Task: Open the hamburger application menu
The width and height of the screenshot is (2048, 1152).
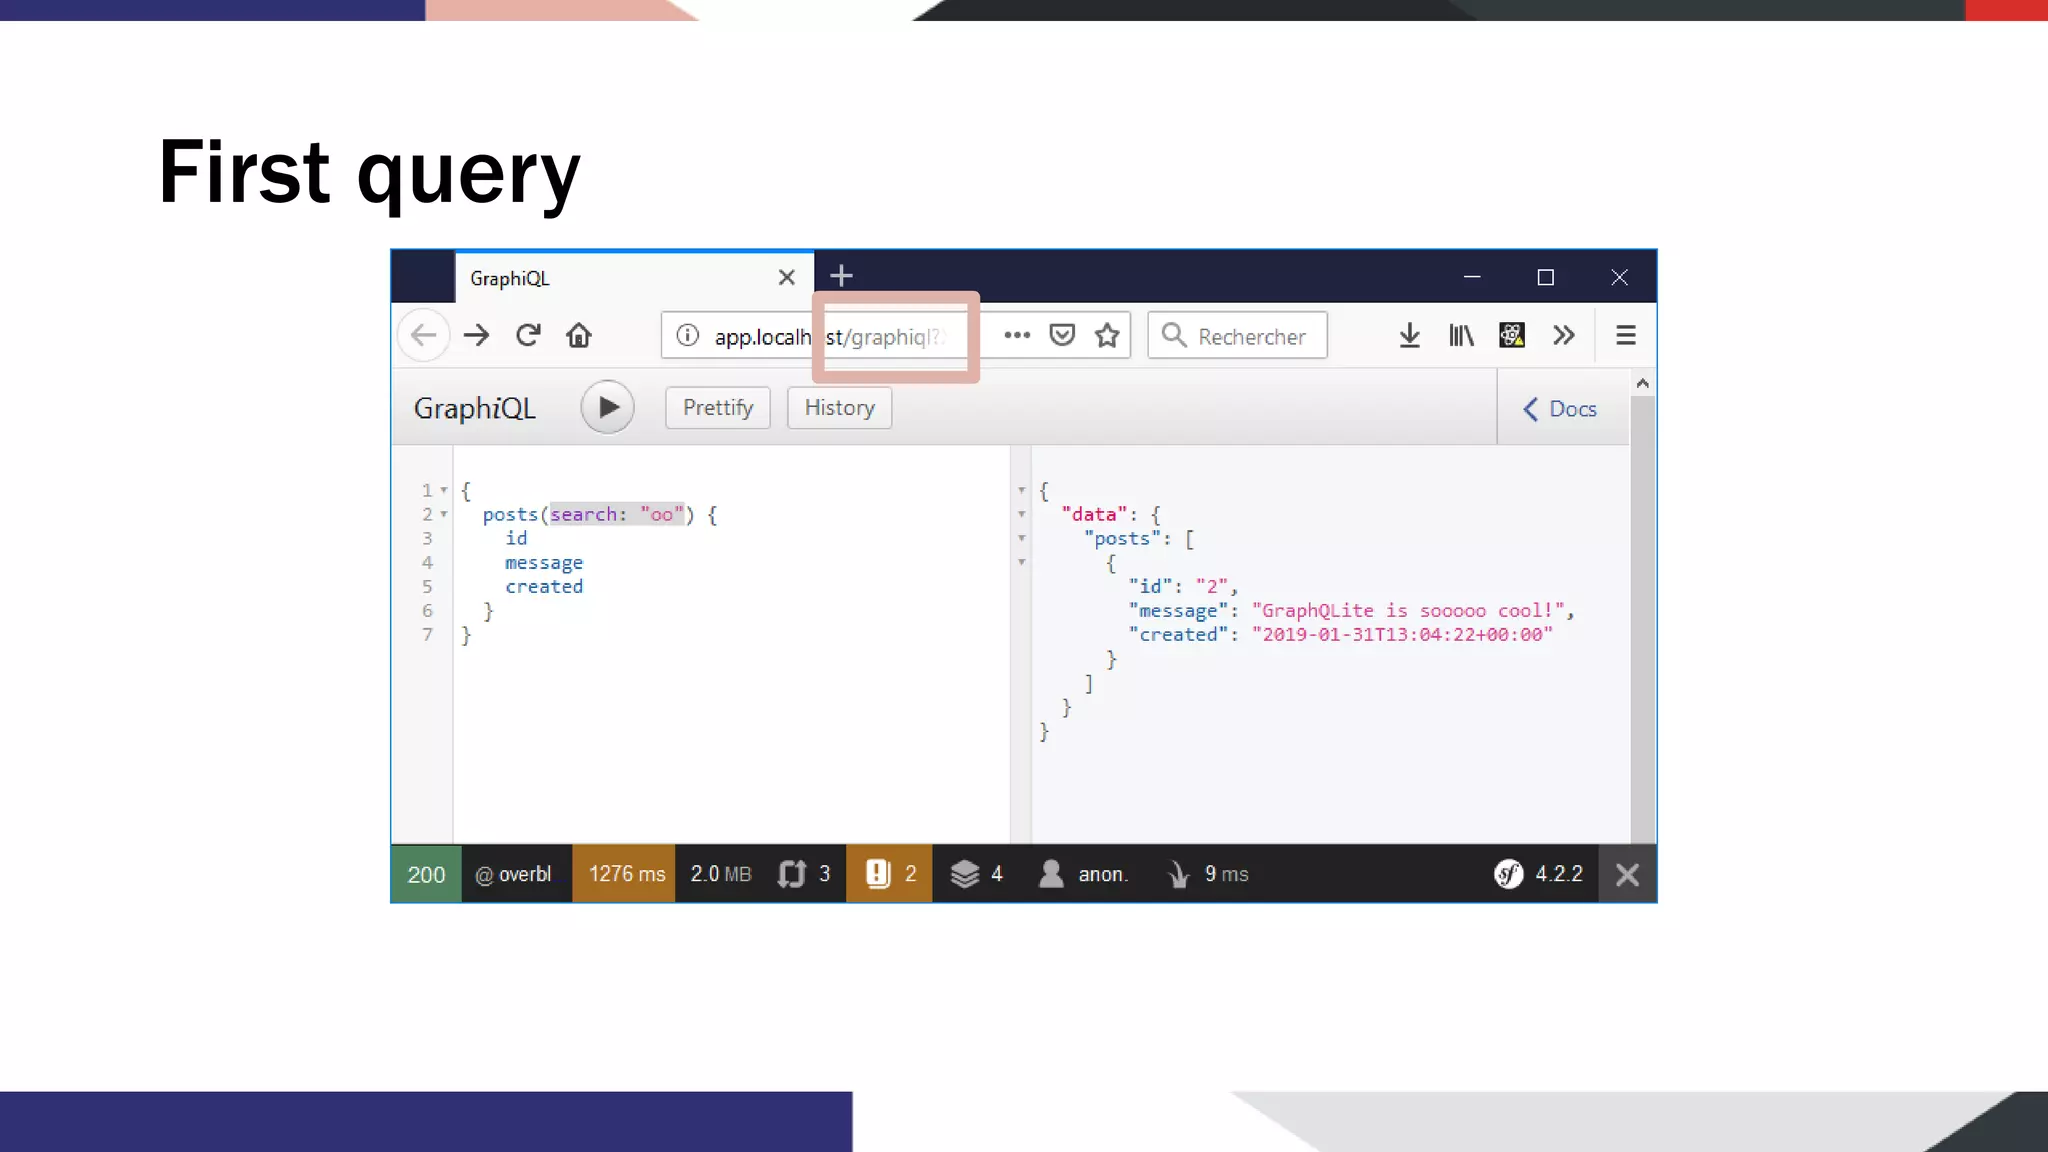Action: 1626,335
